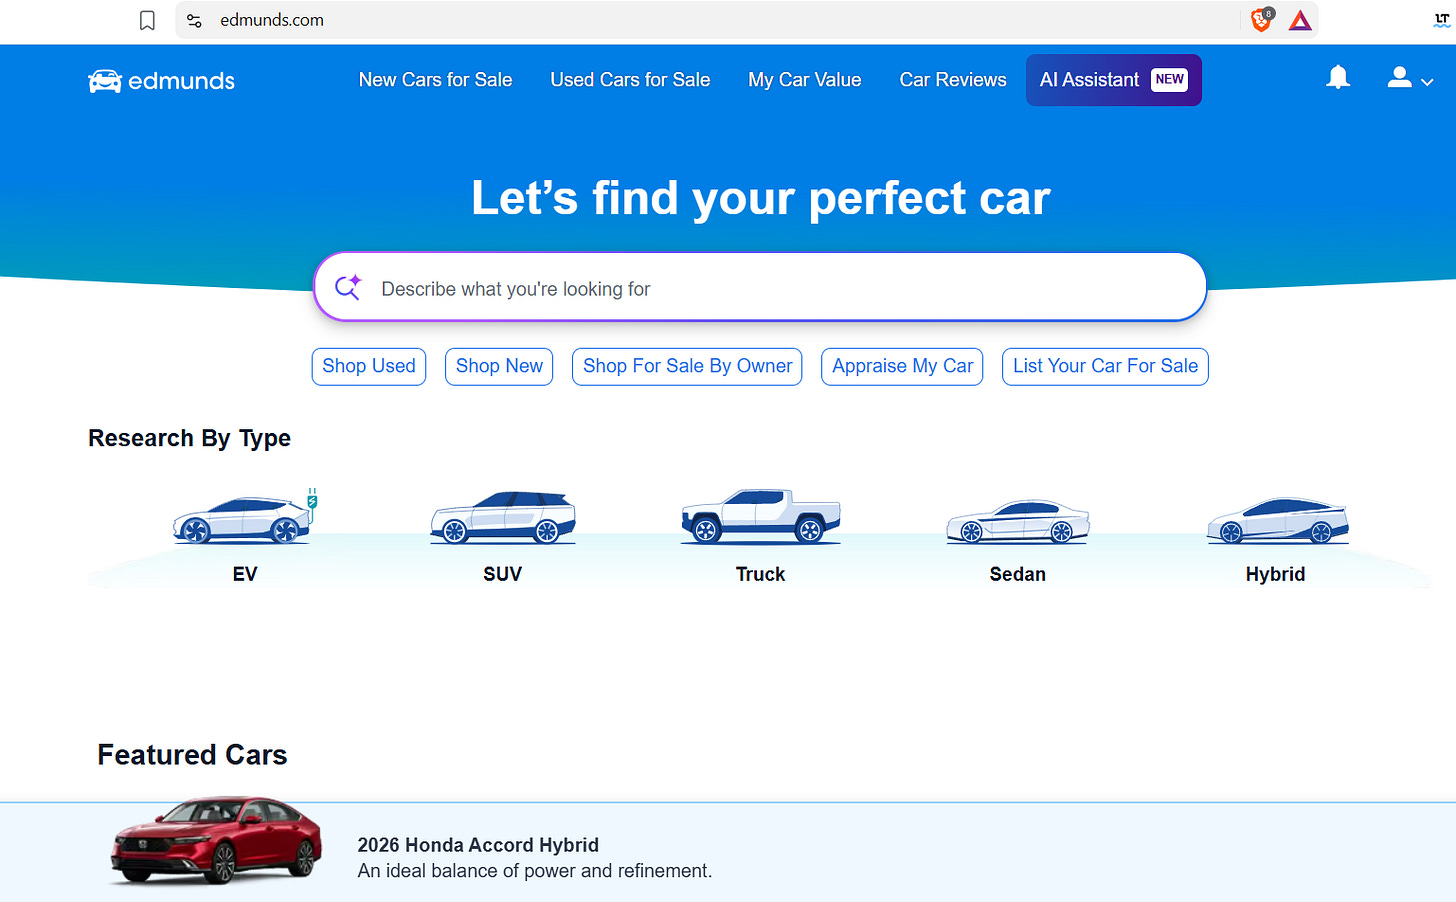Click the Brave Rewards triangle icon
This screenshot has width=1456, height=902.
(x=1300, y=20)
